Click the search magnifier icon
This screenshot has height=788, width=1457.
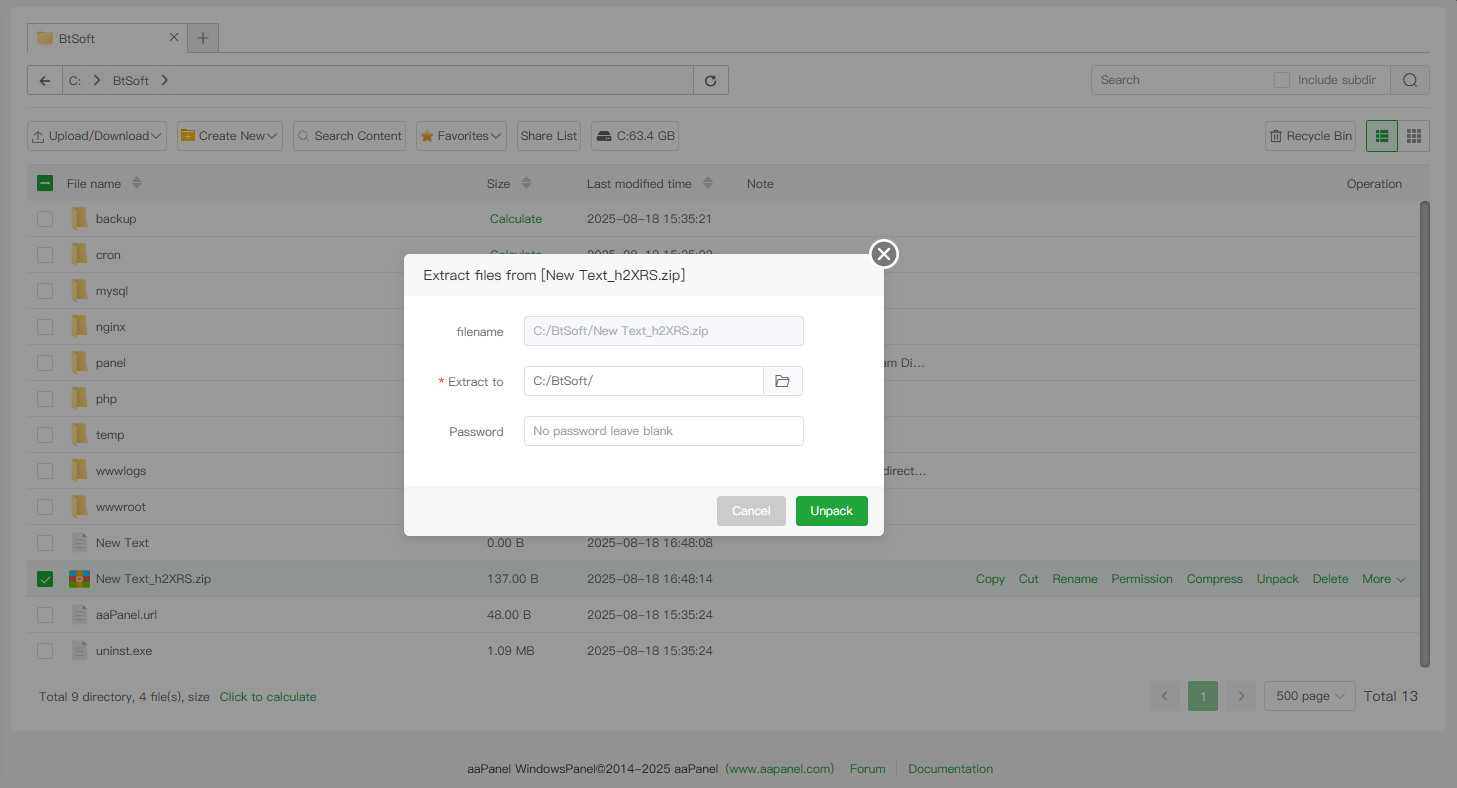[x=1409, y=80]
